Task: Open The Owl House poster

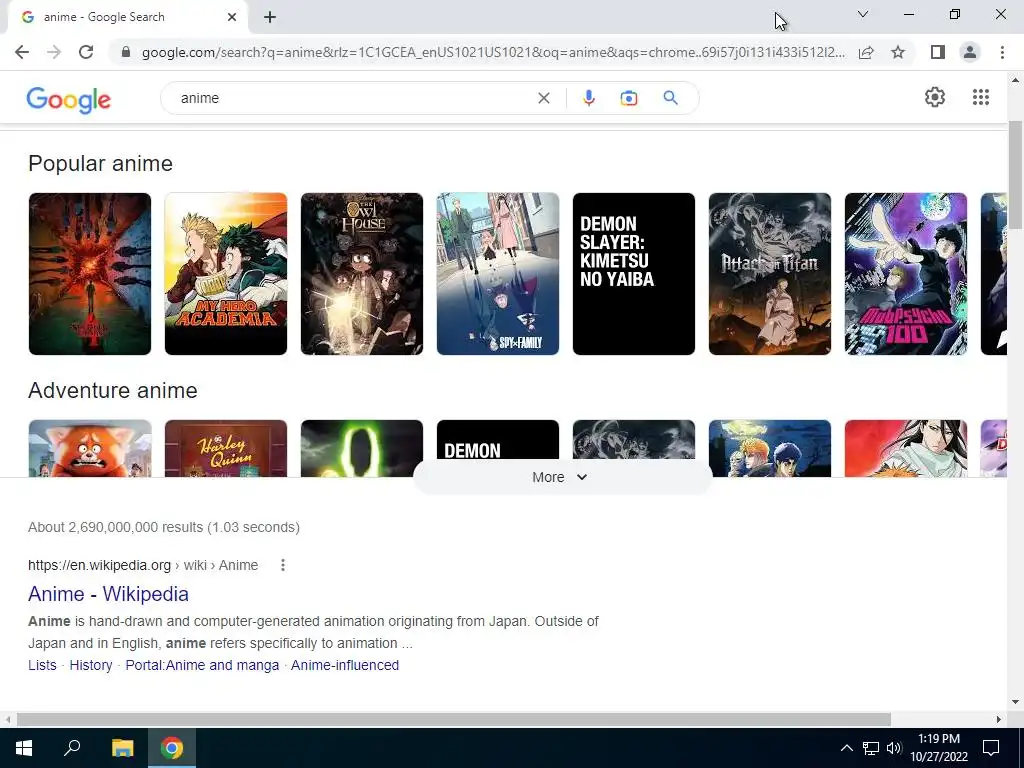Action: [x=362, y=274]
